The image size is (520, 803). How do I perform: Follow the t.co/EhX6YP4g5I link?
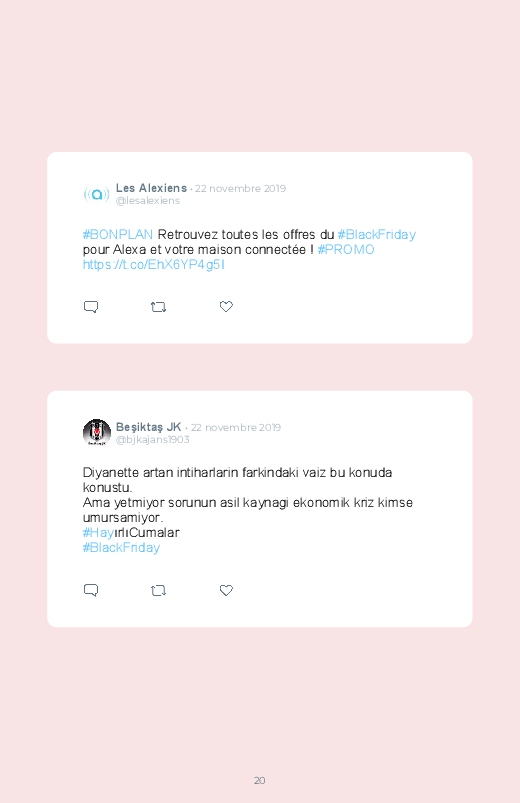154,265
